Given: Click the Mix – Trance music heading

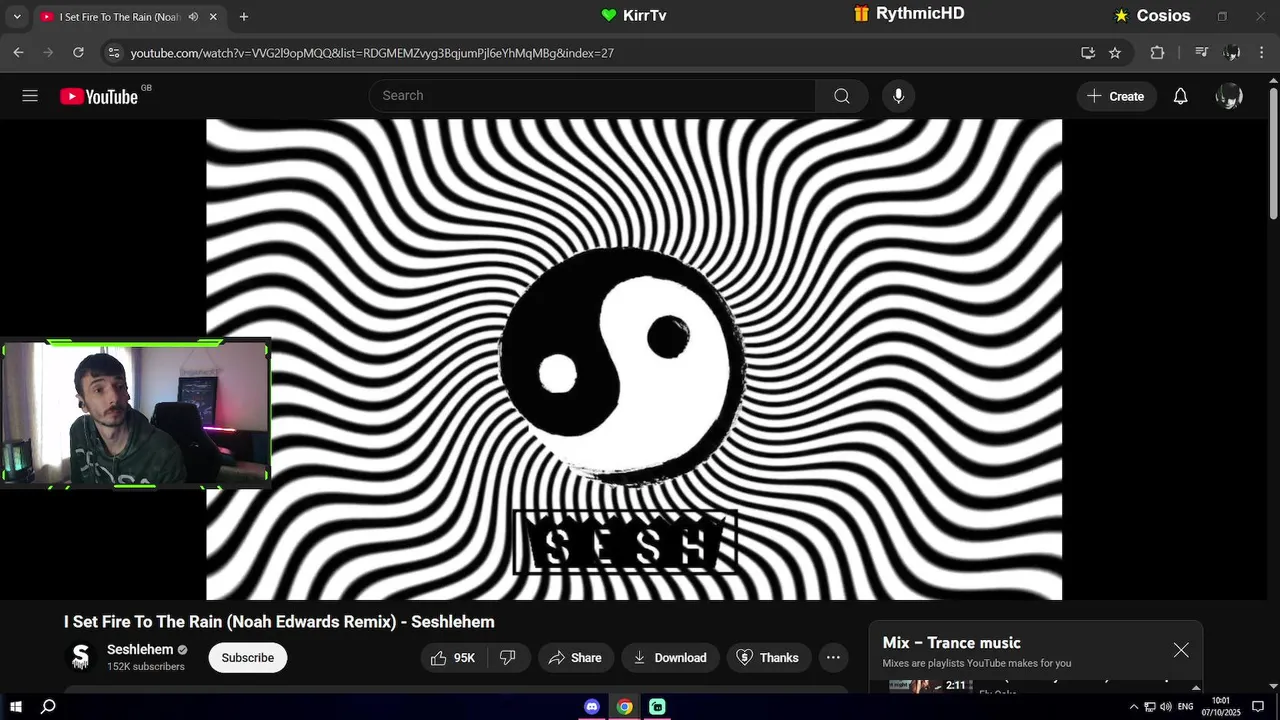Looking at the screenshot, I should (x=952, y=643).
